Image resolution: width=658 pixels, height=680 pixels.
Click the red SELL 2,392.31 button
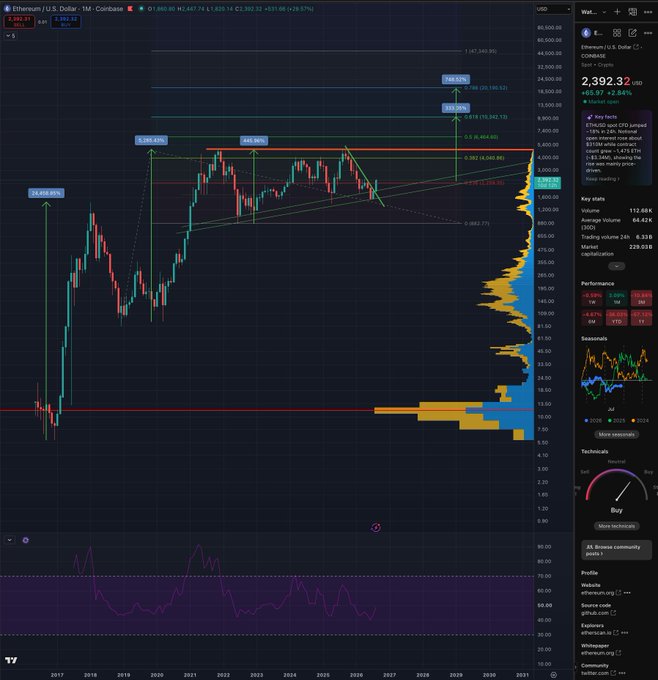19,22
